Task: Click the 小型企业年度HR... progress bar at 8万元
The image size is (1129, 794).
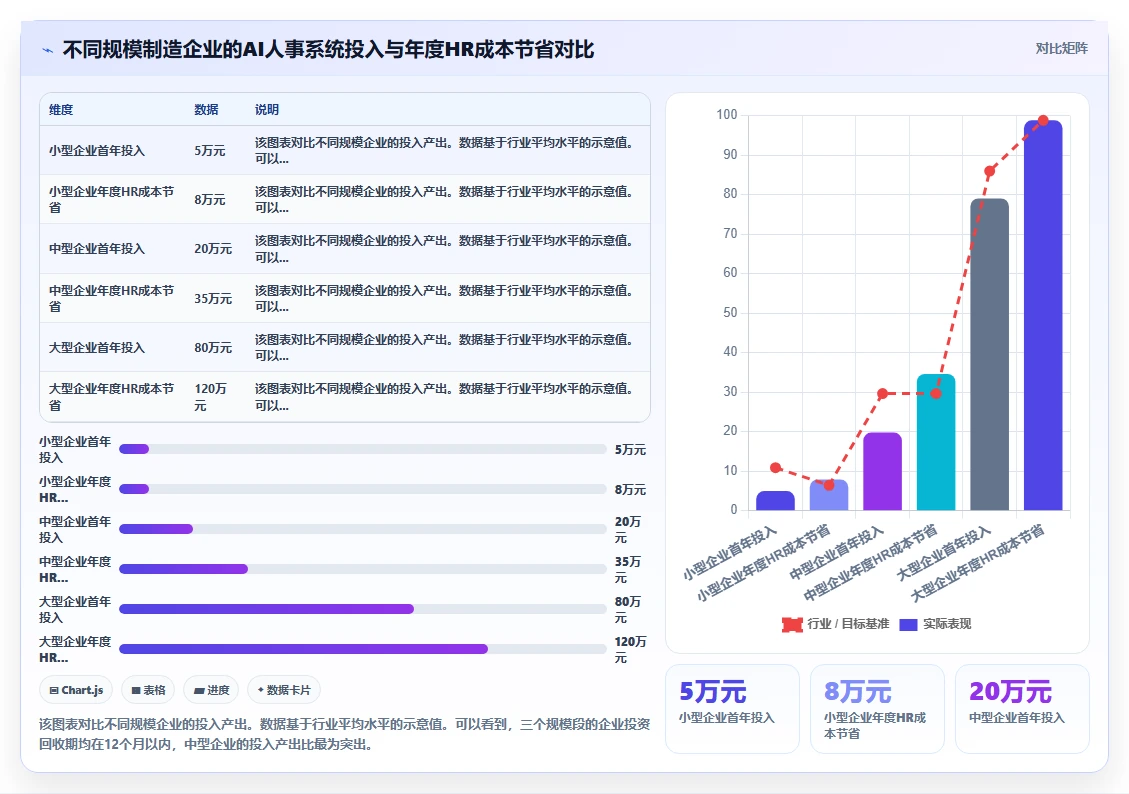Action: [x=363, y=489]
